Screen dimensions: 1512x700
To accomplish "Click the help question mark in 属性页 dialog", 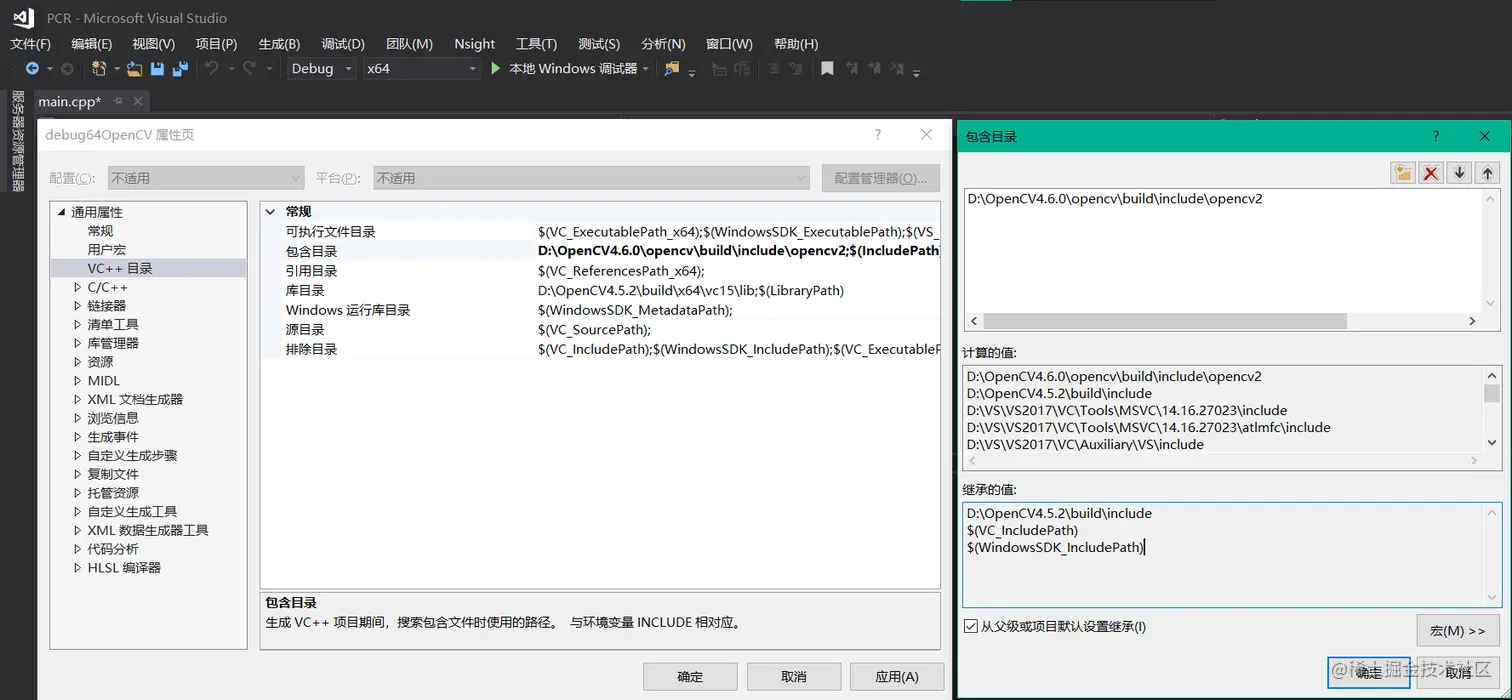I will [878, 134].
